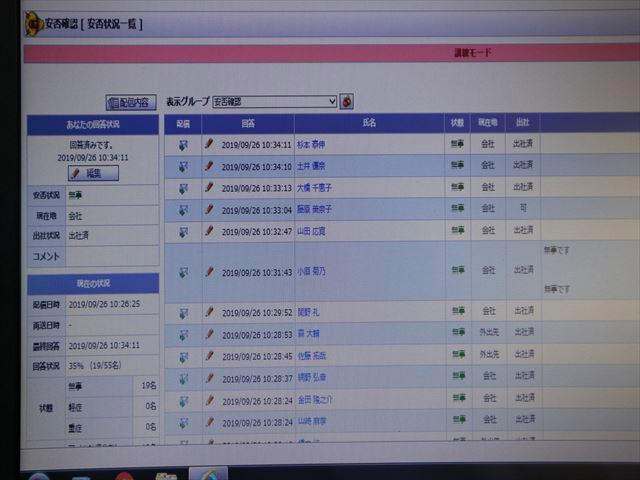This screenshot has width=640, height=480.
Task: Click the delivery icon in the 10:29:52 row
Action: pyautogui.click(x=183, y=313)
